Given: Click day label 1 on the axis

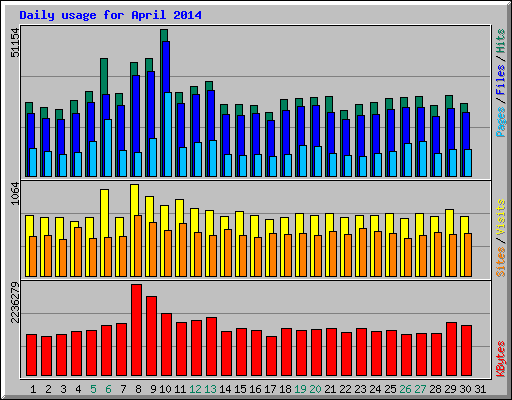Looking at the screenshot, I should [33, 389].
